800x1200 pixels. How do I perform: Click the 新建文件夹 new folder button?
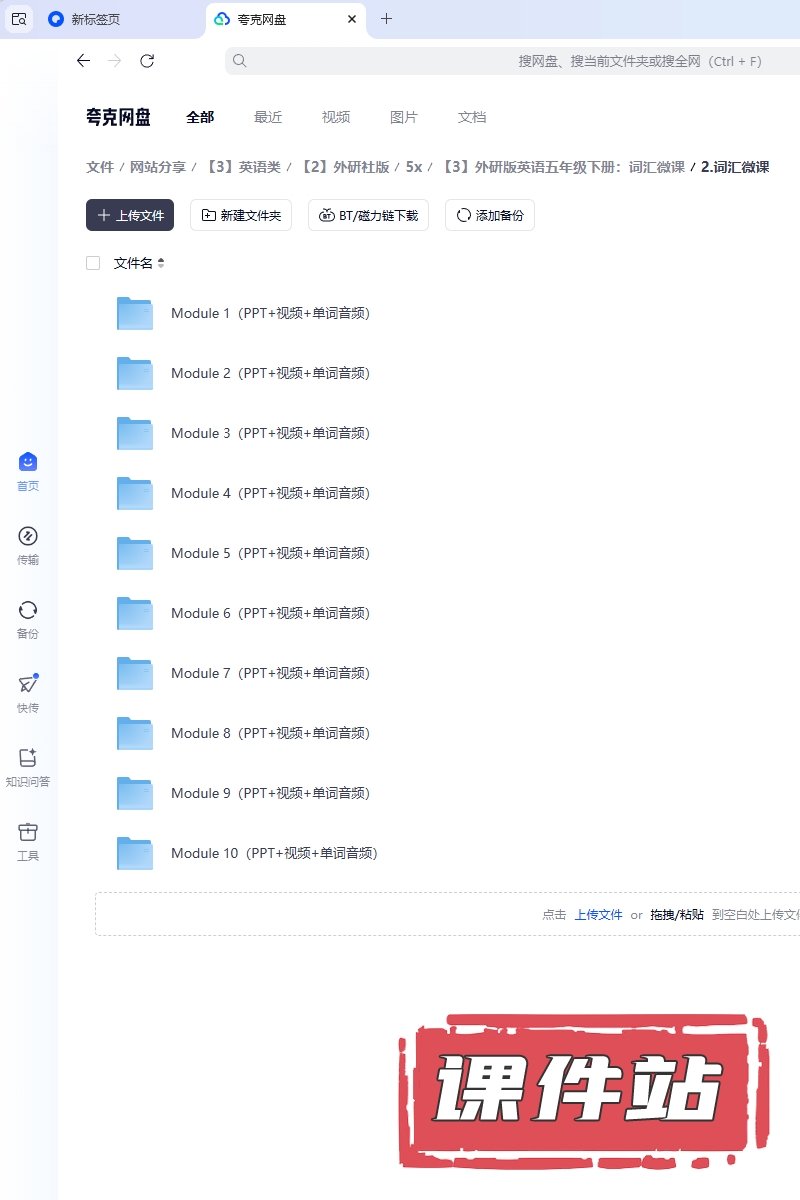point(241,215)
